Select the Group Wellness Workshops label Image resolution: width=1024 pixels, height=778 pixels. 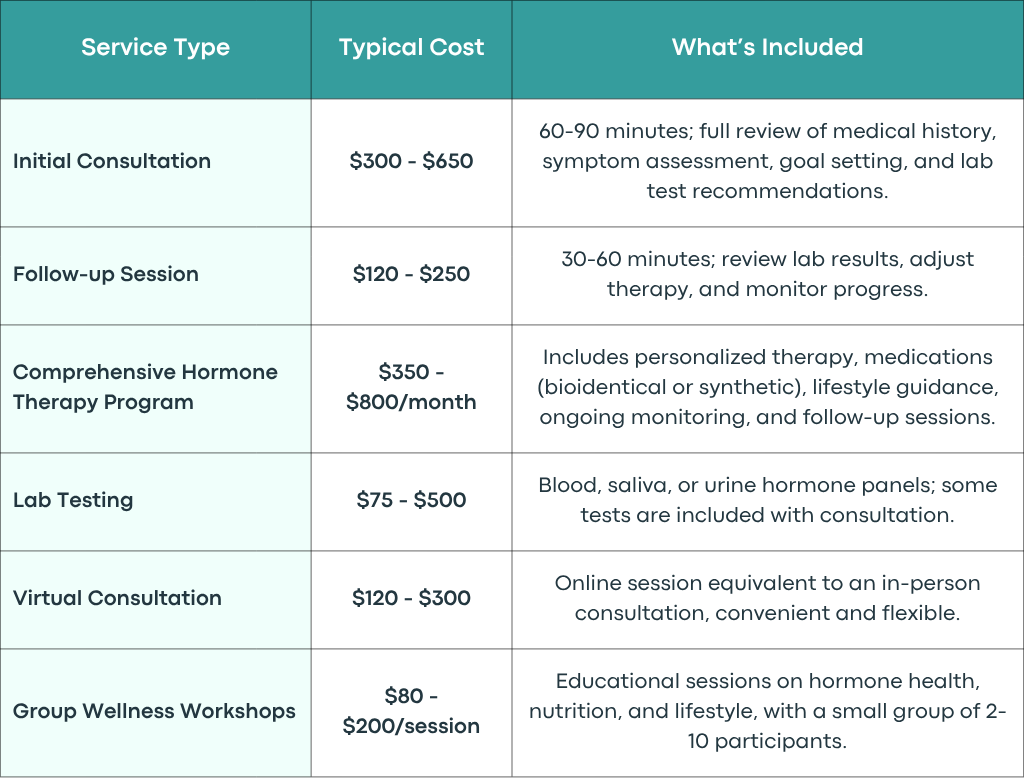(154, 711)
